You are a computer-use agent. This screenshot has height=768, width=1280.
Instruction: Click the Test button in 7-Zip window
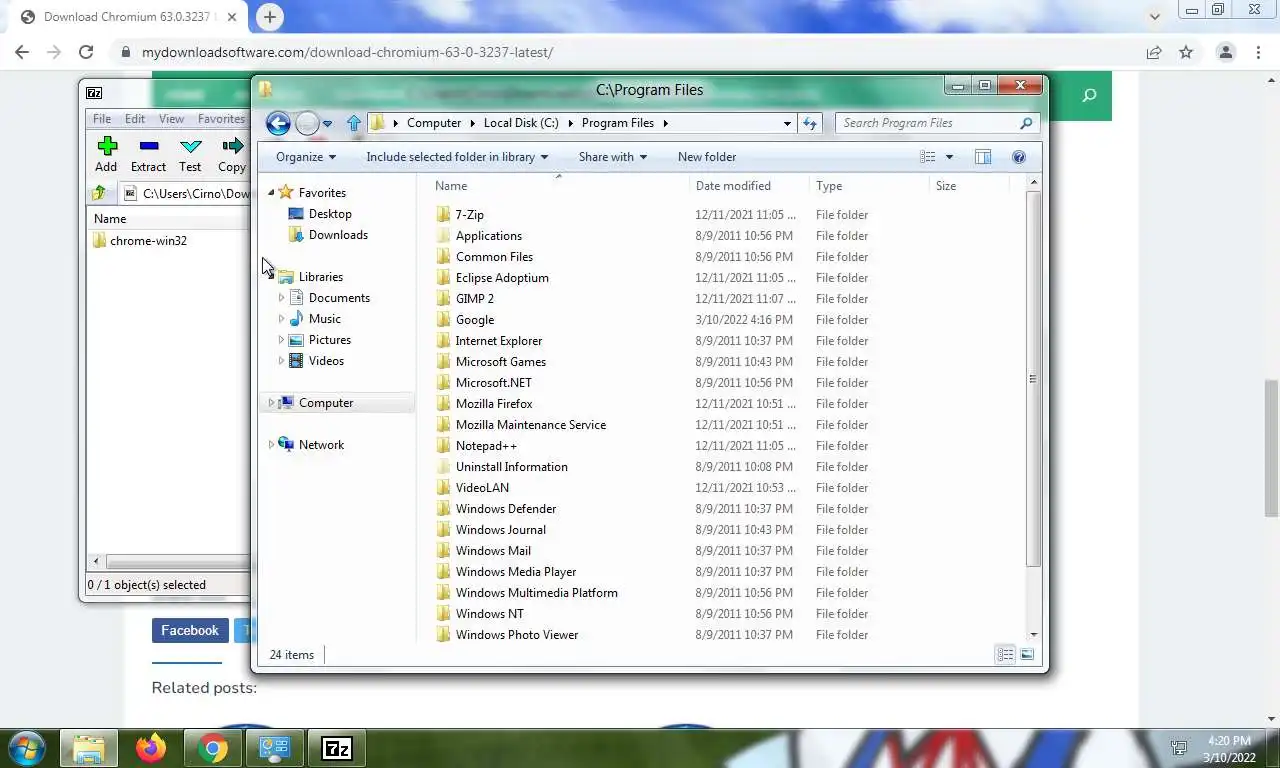(x=190, y=155)
